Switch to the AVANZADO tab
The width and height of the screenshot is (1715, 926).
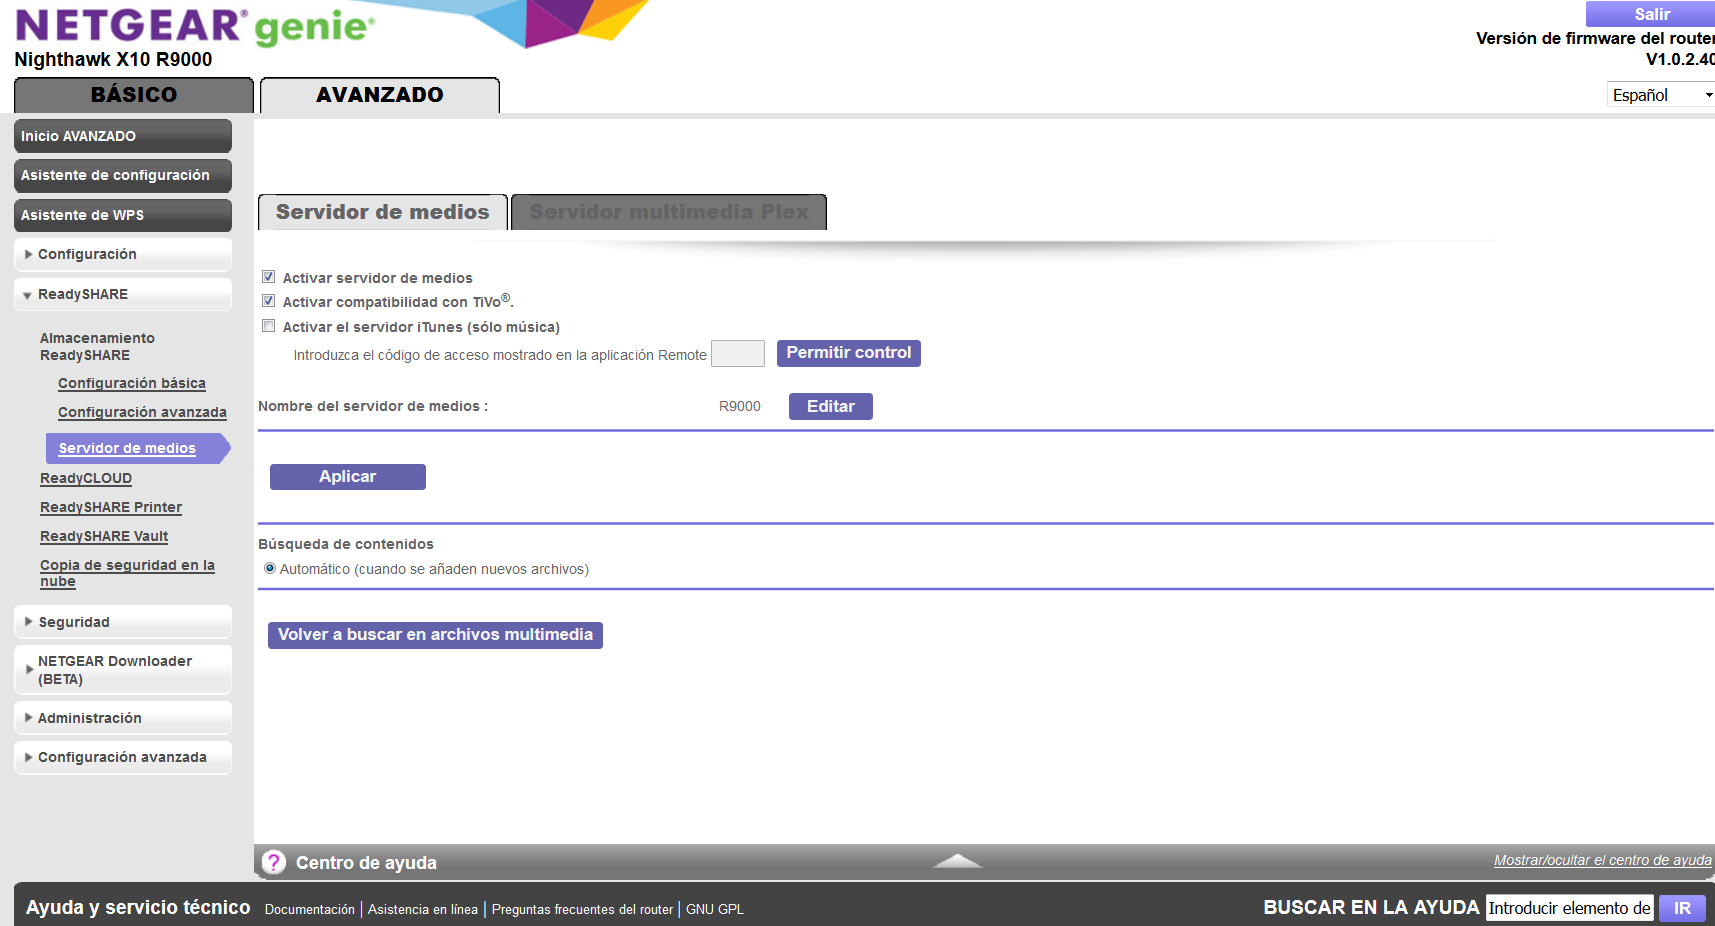(380, 95)
